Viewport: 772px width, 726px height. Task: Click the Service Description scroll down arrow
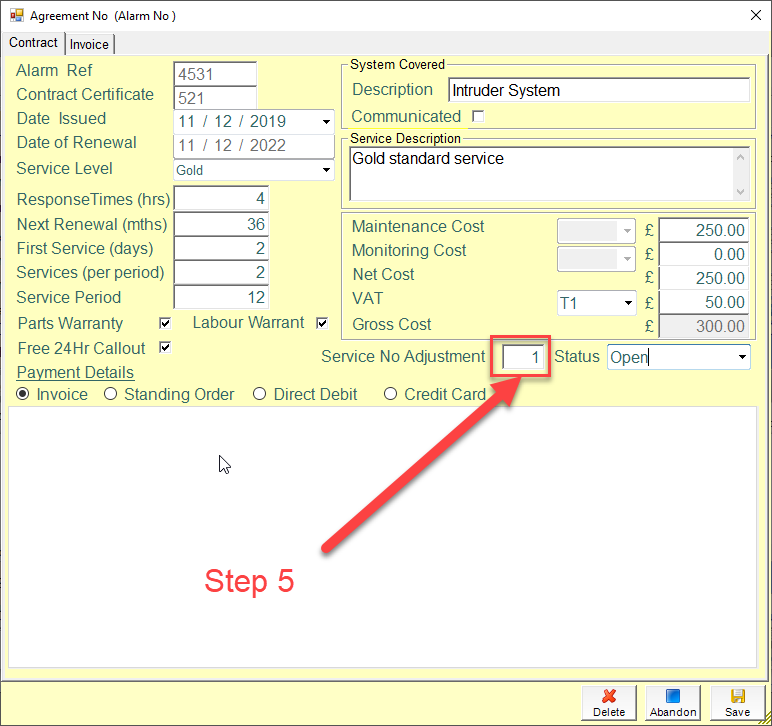pos(740,191)
